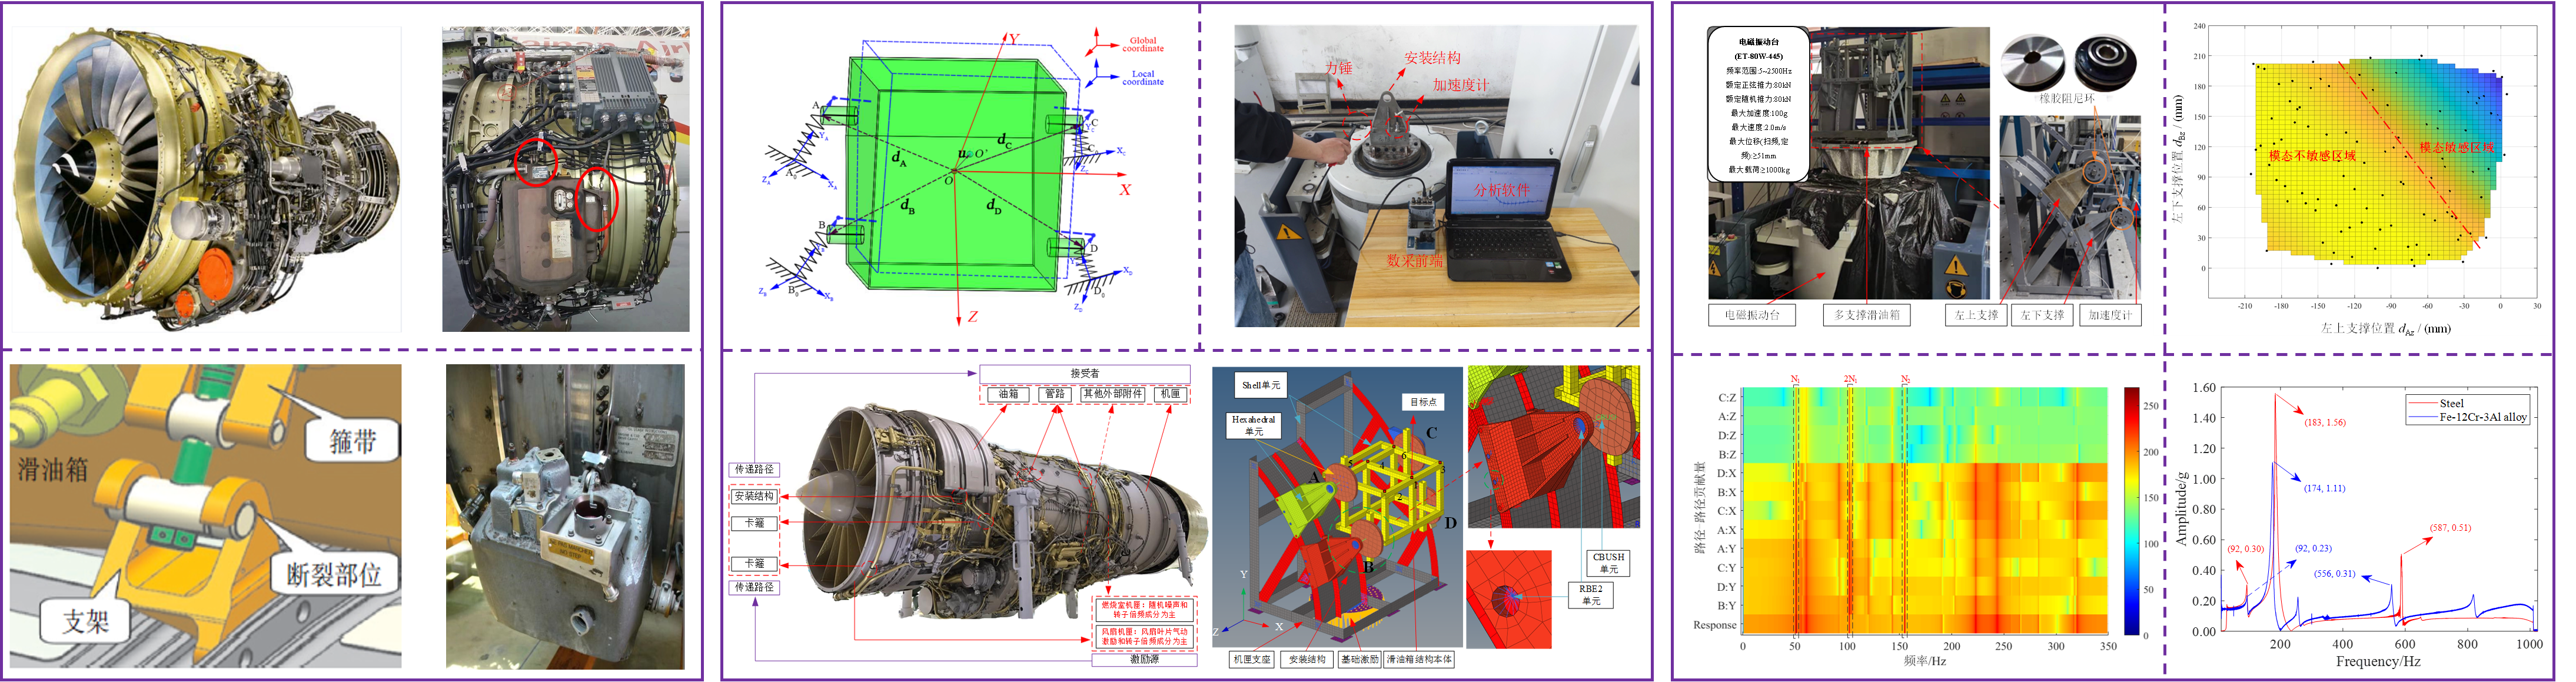Click the 激励源 box below the engine
The height and width of the screenshot is (682, 2576).
tap(1144, 660)
